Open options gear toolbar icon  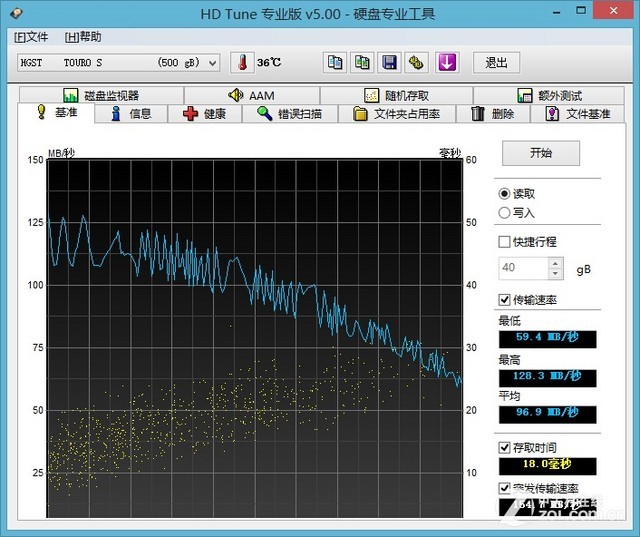tap(416, 63)
